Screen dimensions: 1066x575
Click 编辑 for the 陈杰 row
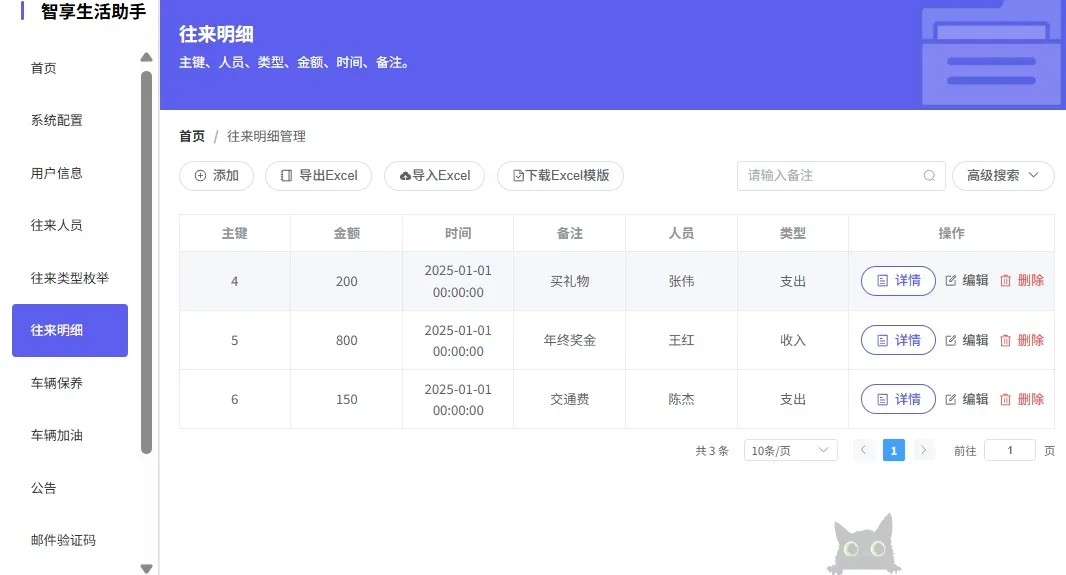(967, 399)
